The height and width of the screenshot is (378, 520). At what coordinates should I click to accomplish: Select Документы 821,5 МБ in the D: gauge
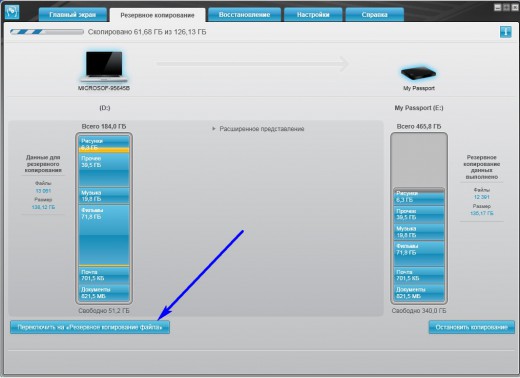click(104, 293)
